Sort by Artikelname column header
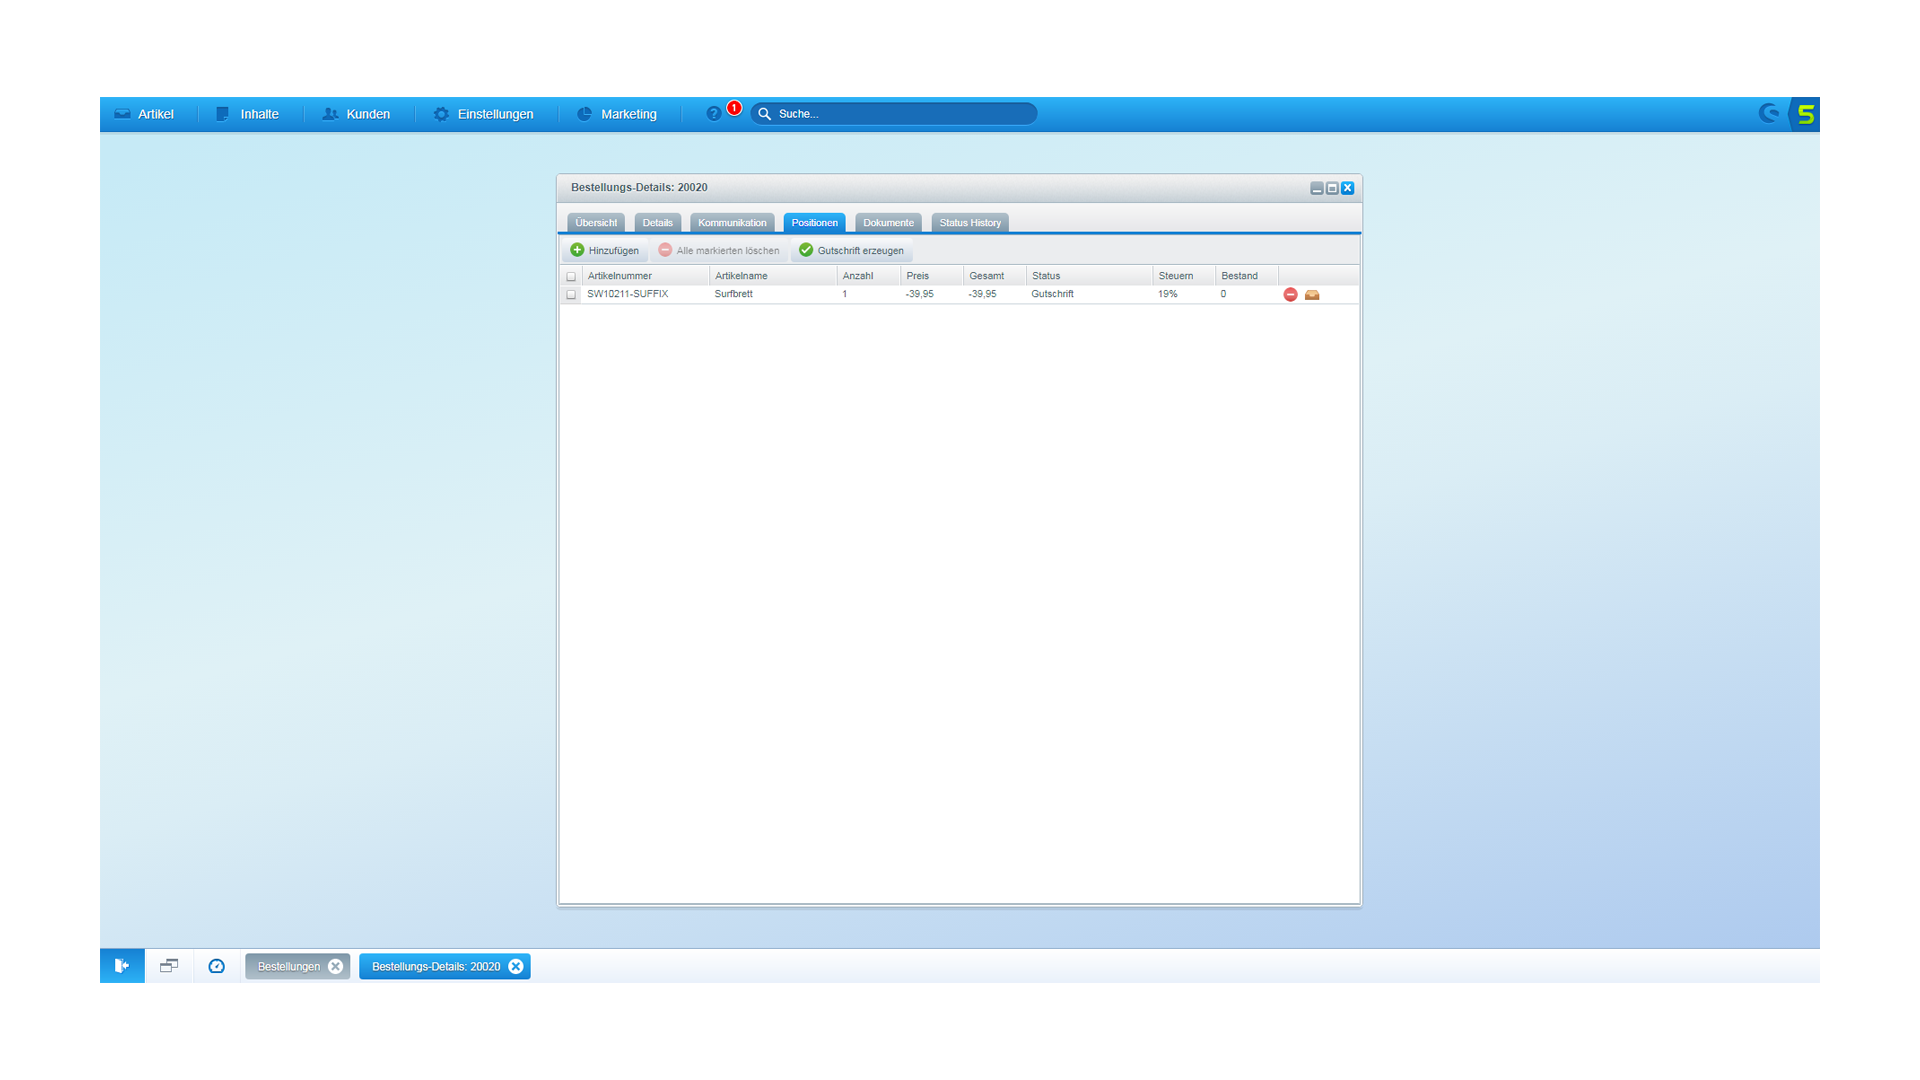This screenshot has width=1920, height=1080. click(773, 276)
